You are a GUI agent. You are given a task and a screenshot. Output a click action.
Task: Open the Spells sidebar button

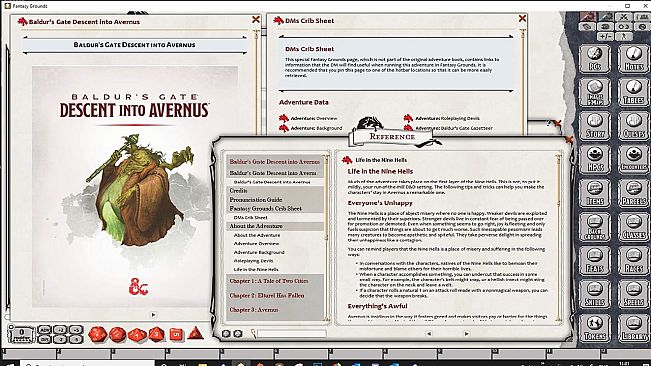coord(634,294)
